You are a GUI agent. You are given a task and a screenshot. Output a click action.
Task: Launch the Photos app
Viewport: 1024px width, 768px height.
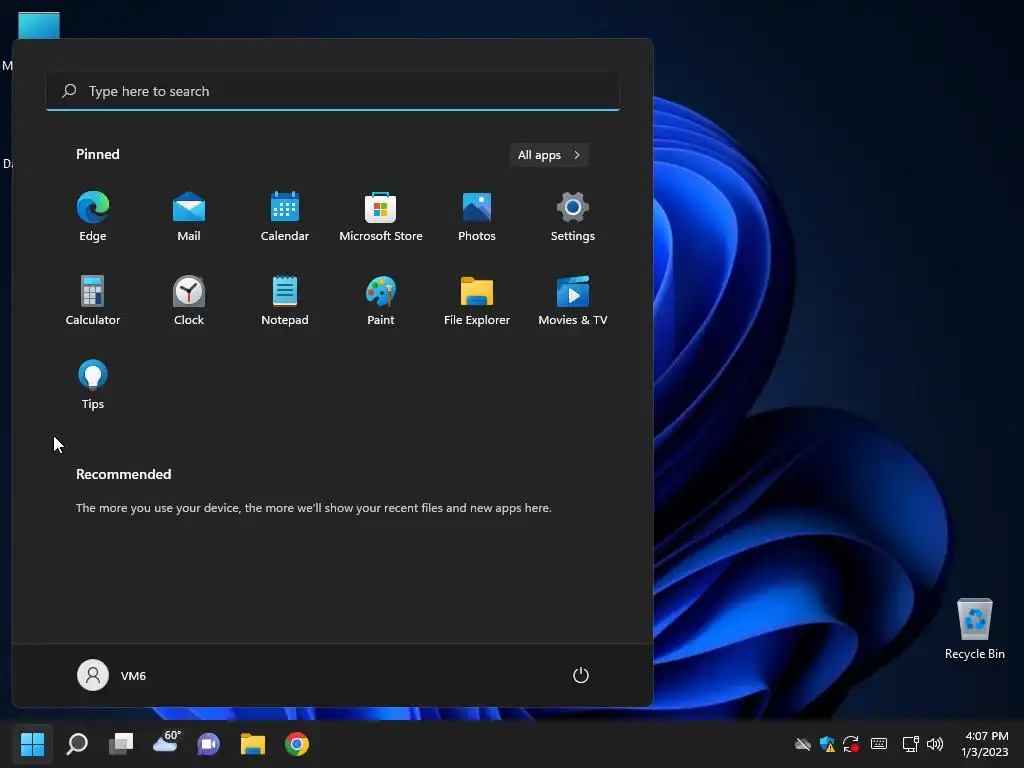tap(477, 217)
